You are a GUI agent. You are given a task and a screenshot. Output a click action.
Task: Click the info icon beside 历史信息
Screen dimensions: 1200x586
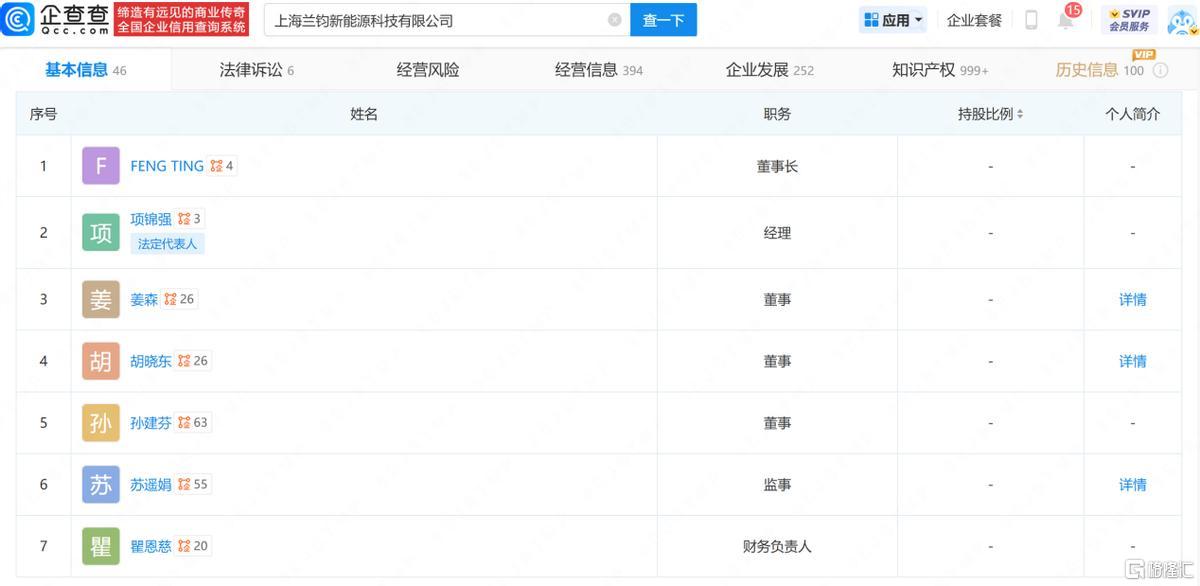(x=1160, y=71)
